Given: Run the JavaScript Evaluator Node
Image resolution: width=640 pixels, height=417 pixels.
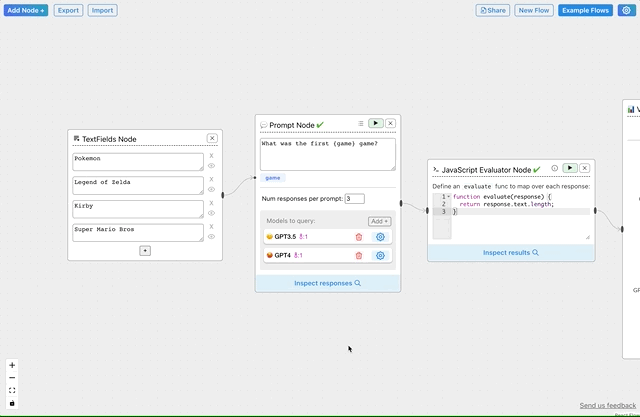Looking at the screenshot, I should (x=570, y=168).
